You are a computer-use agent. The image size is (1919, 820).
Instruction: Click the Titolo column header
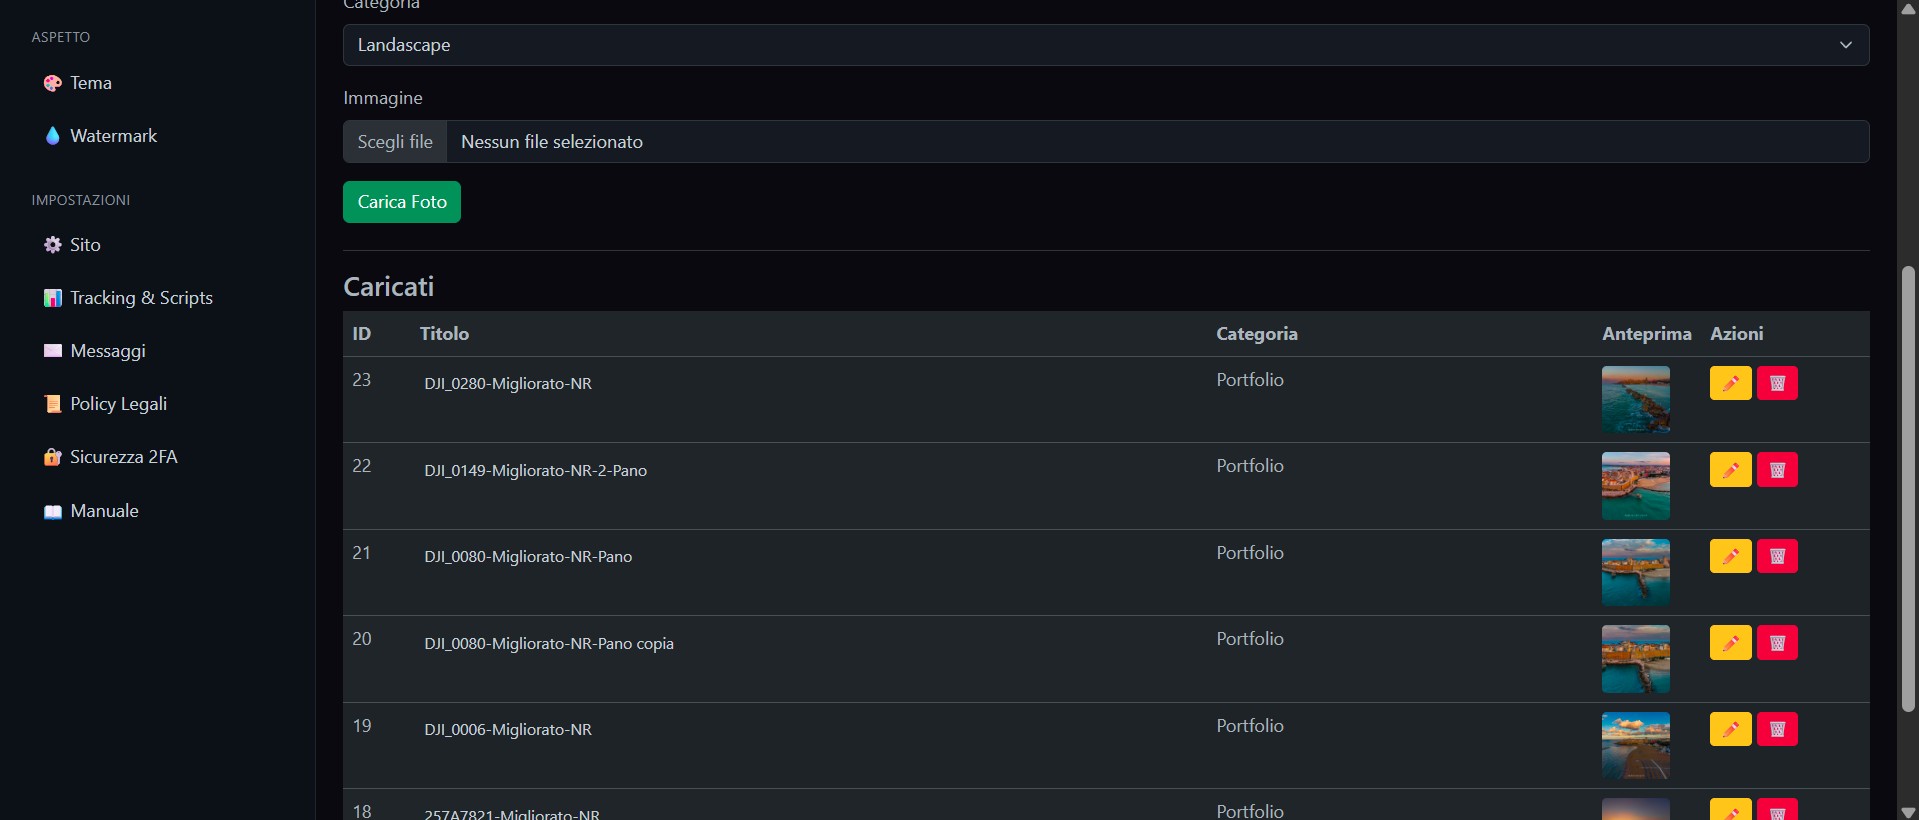pos(444,334)
